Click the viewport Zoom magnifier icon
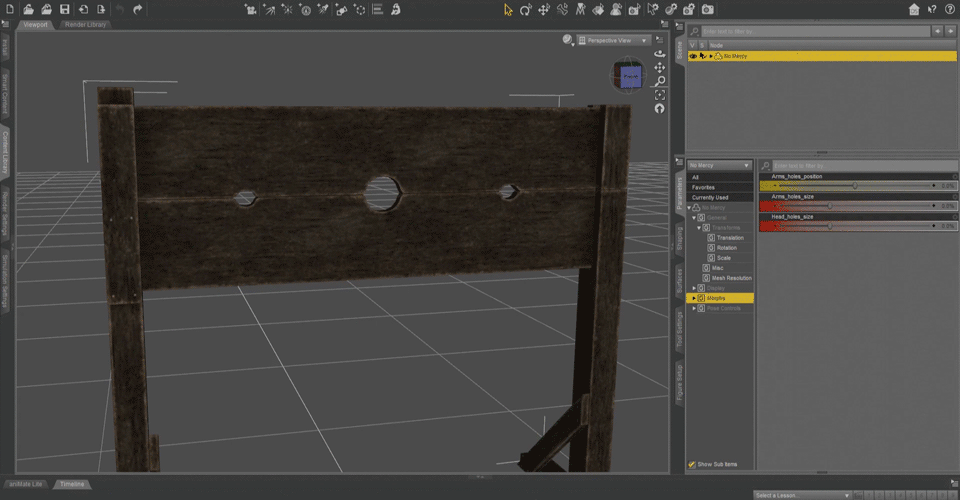Image resolution: width=960 pixels, height=500 pixels. click(659, 81)
